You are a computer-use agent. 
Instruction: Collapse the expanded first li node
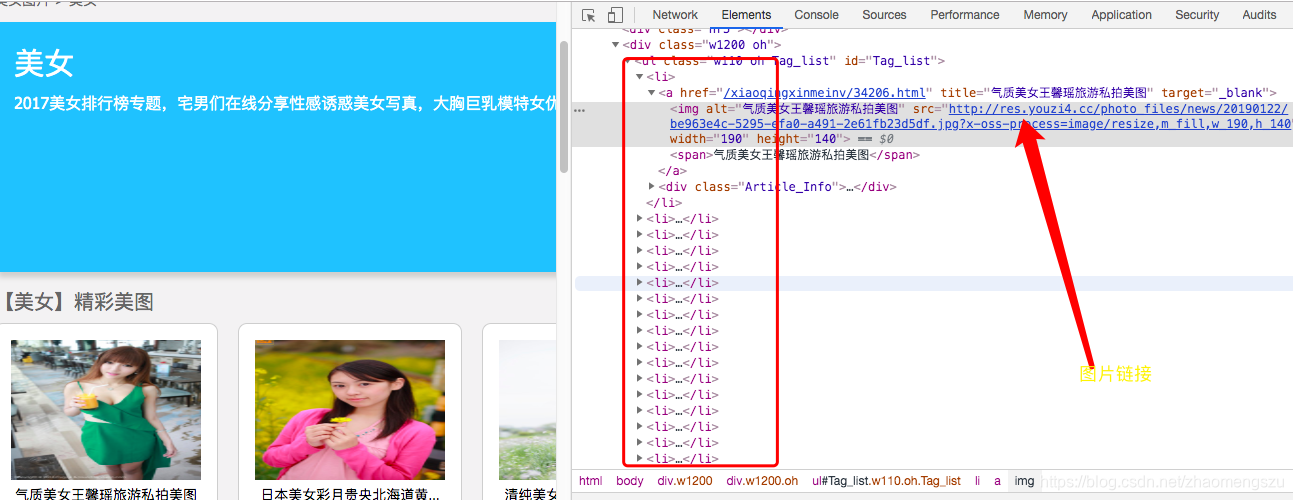pyautogui.click(x=640, y=77)
